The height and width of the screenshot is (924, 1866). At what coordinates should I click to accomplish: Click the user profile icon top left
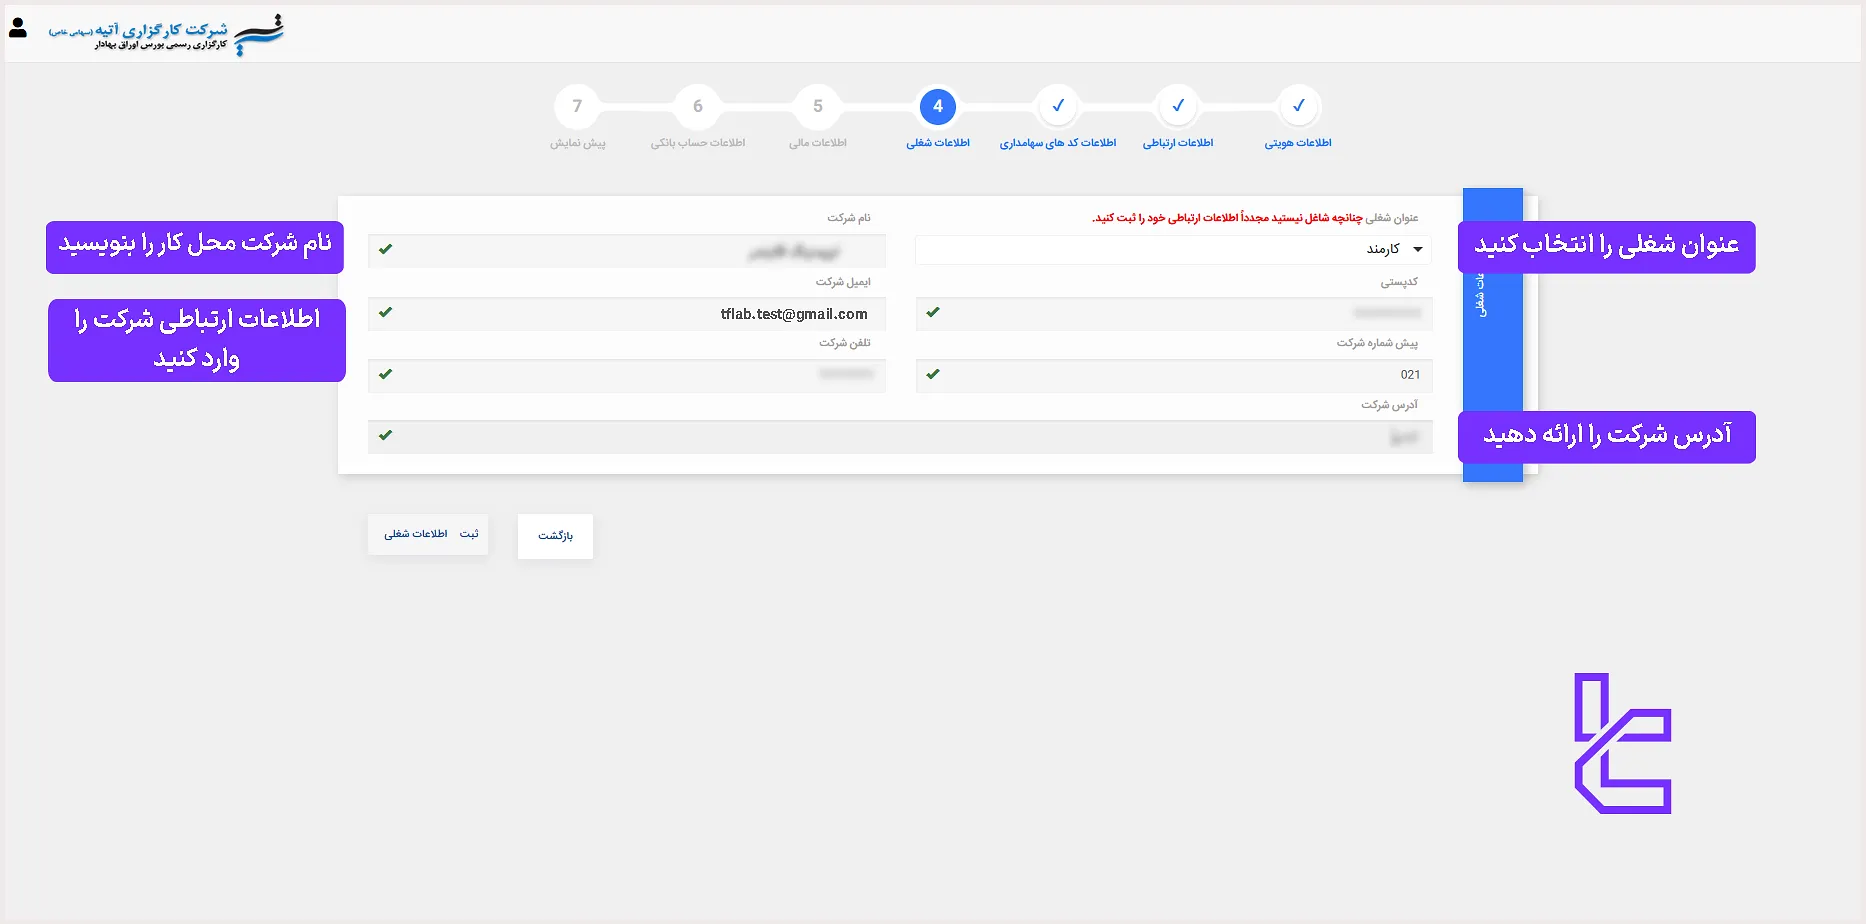point(16,28)
